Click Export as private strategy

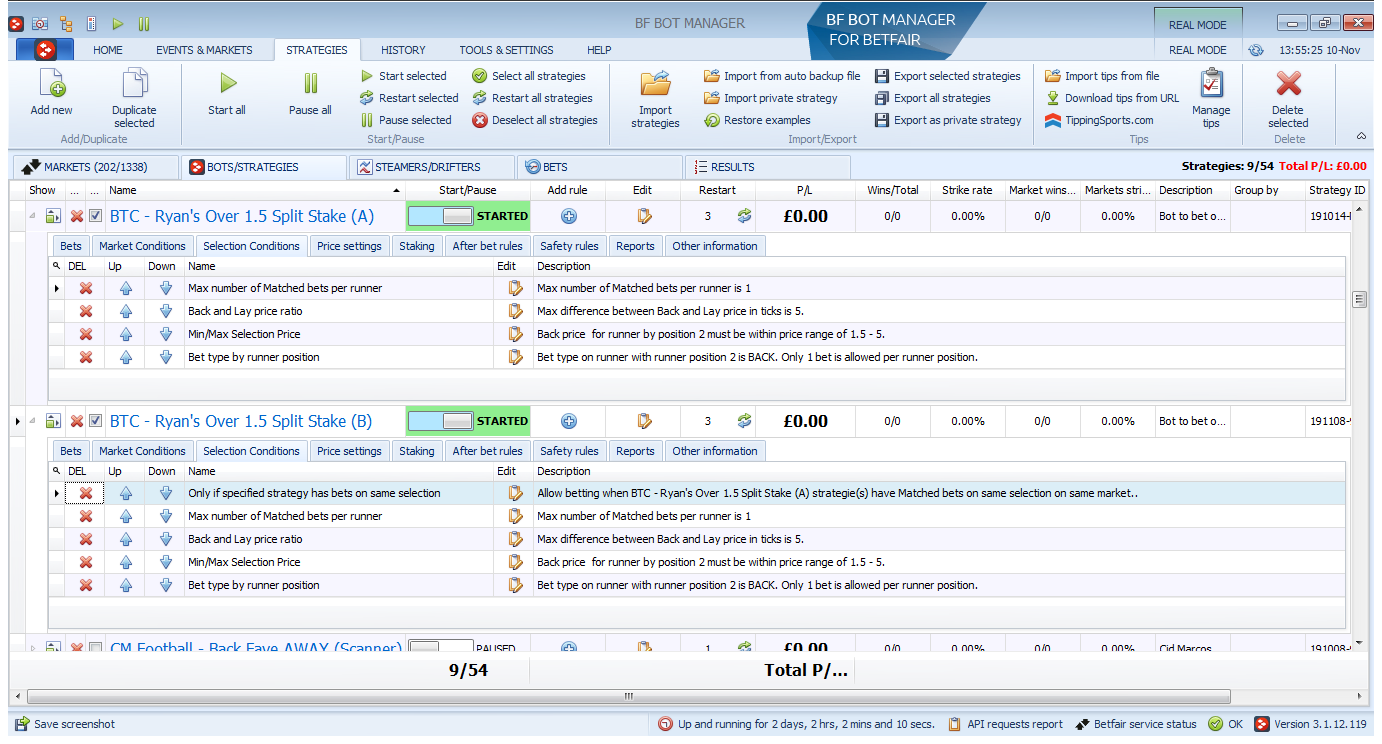tap(948, 120)
